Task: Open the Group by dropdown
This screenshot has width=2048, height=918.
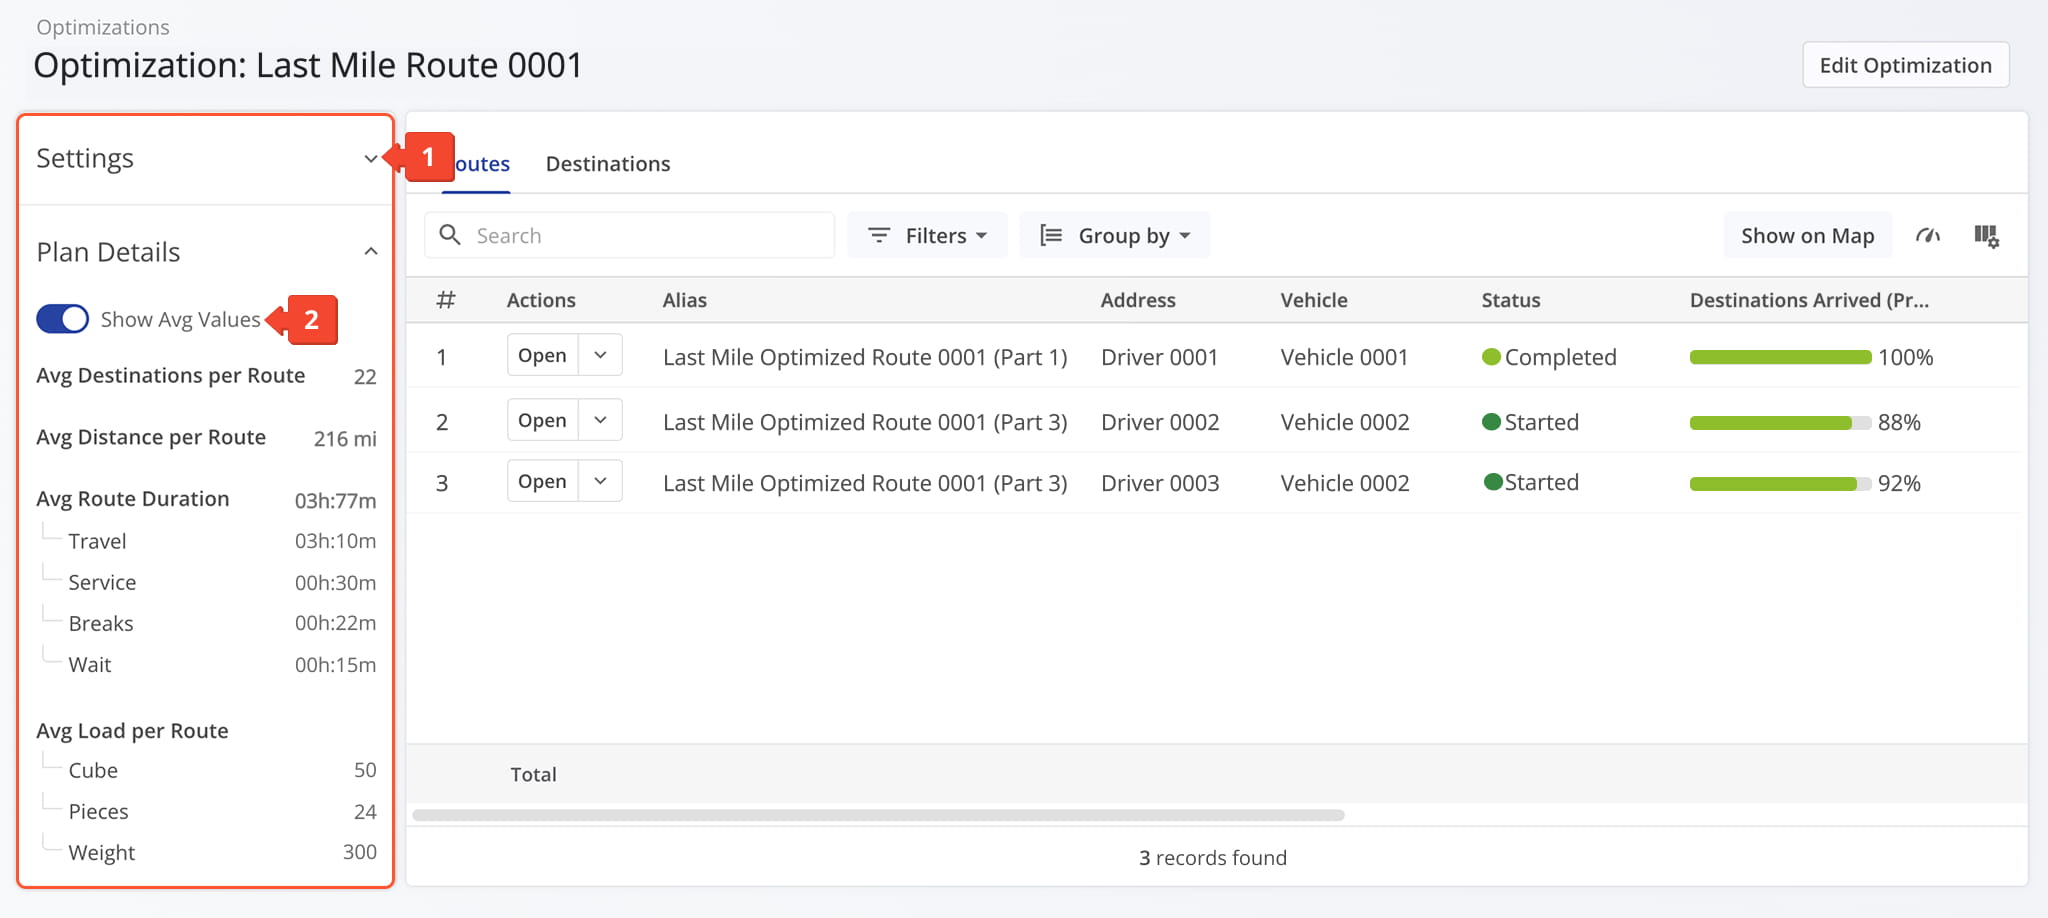Action: [x=1115, y=235]
